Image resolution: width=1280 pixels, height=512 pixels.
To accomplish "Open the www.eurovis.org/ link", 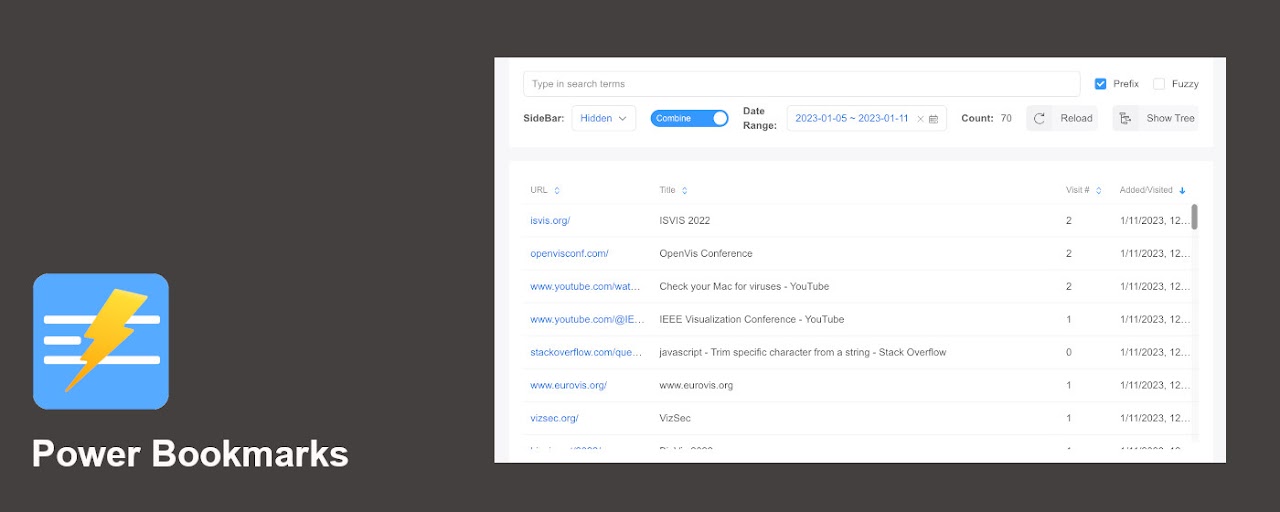I will (x=568, y=385).
